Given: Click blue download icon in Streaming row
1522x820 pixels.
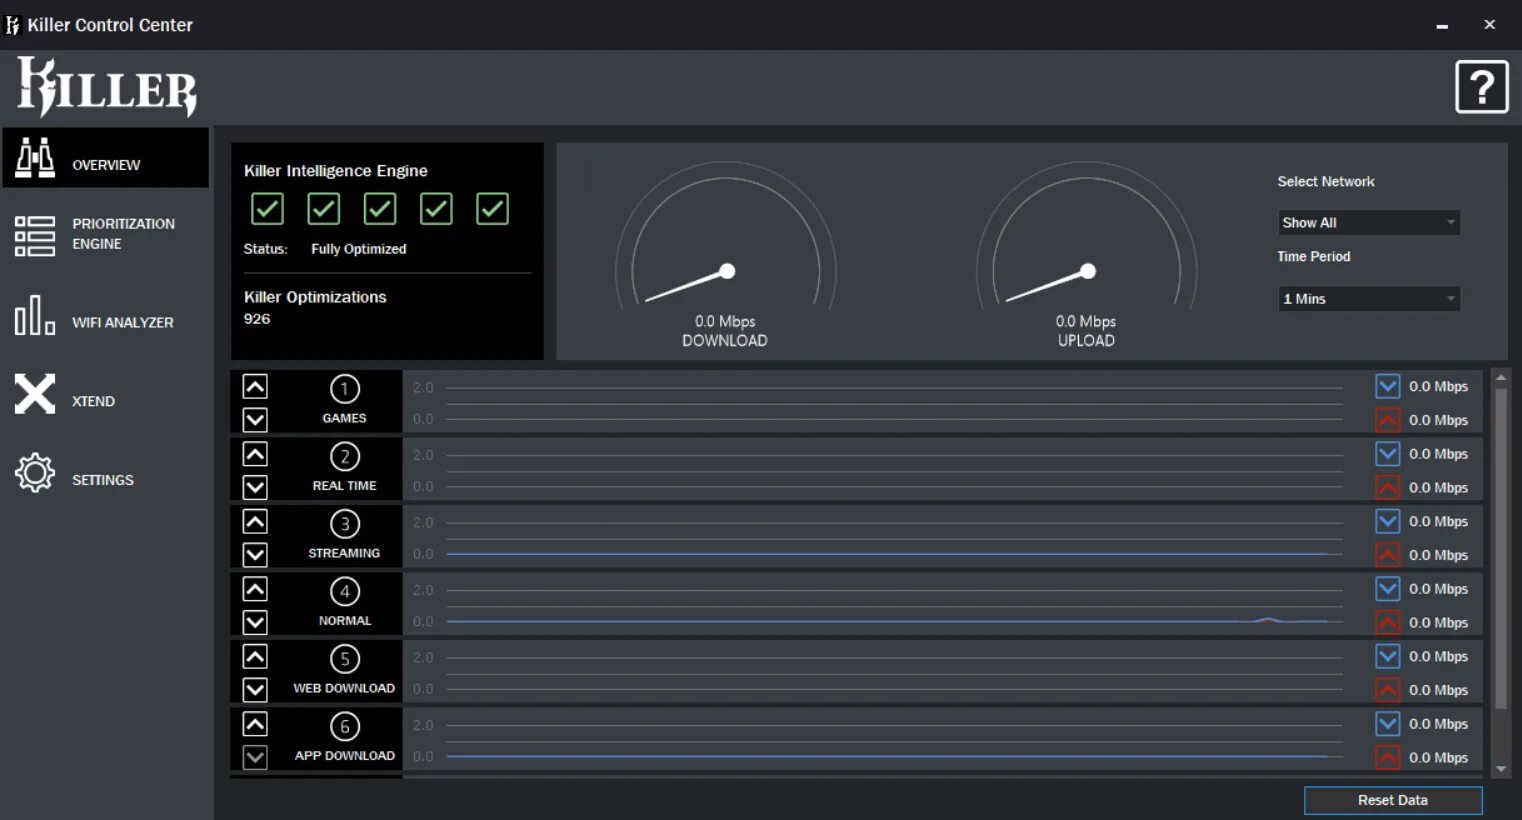Looking at the screenshot, I should [1388, 521].
